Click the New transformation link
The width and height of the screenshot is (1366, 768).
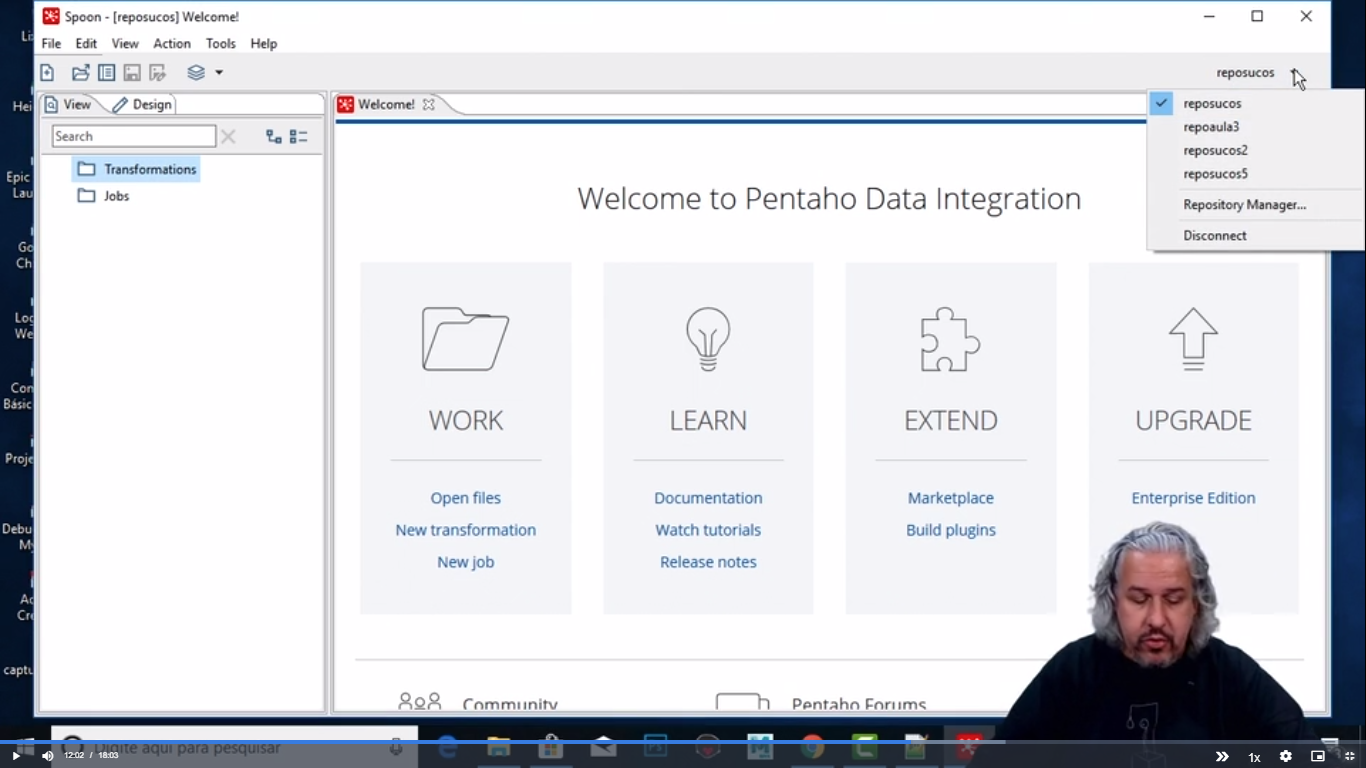pos(466,530)
